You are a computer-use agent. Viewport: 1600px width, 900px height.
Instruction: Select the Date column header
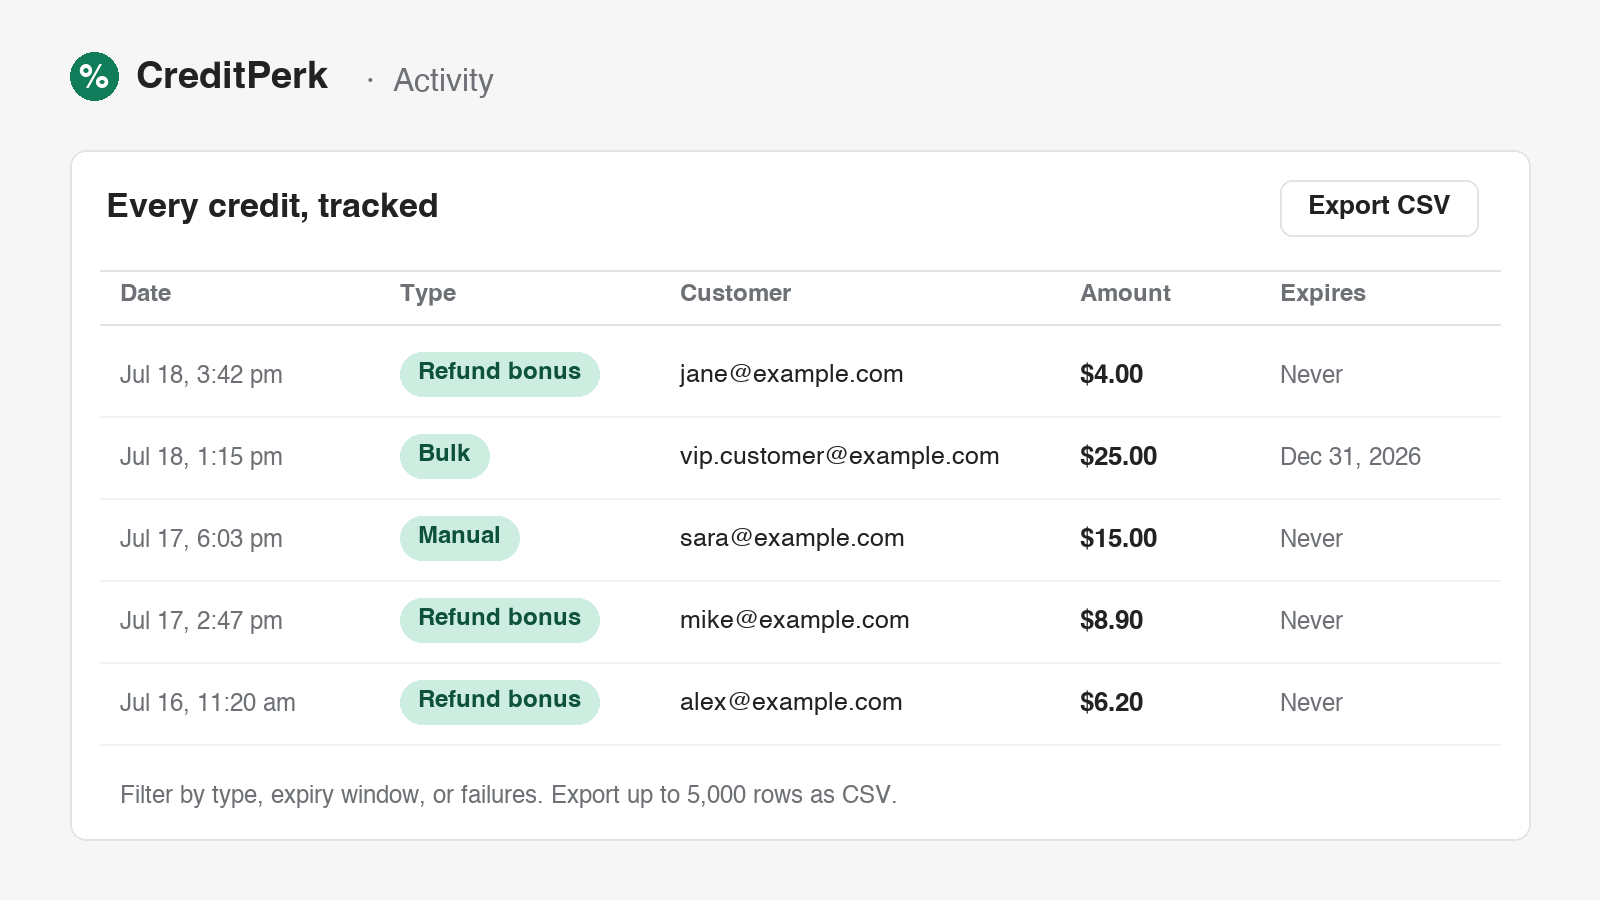[146, 293]
